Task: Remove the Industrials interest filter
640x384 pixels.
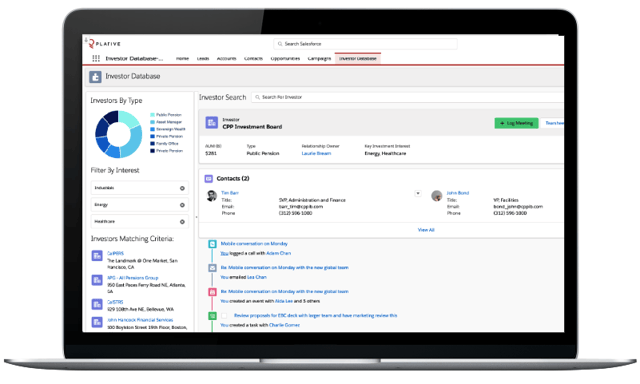Action: click(x=182, y=188)
